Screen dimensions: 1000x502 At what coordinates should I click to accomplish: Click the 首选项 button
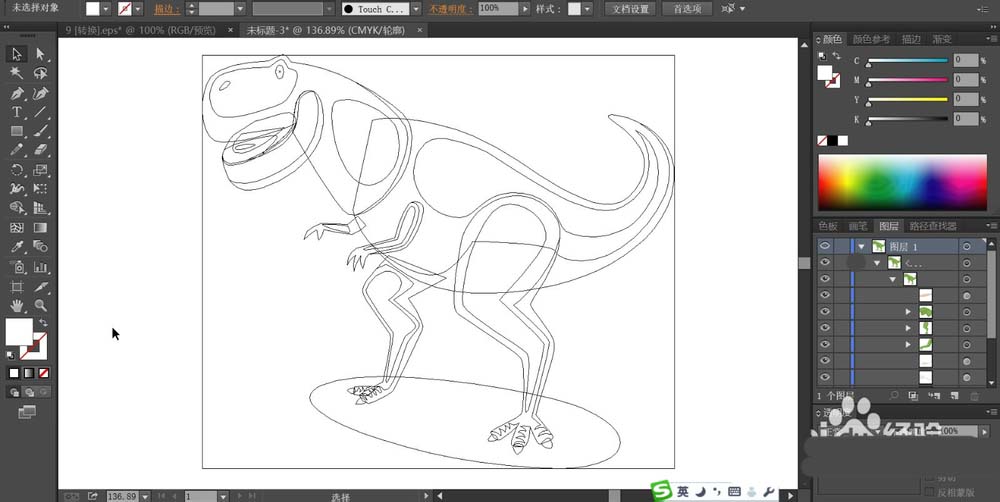(688, 9)
